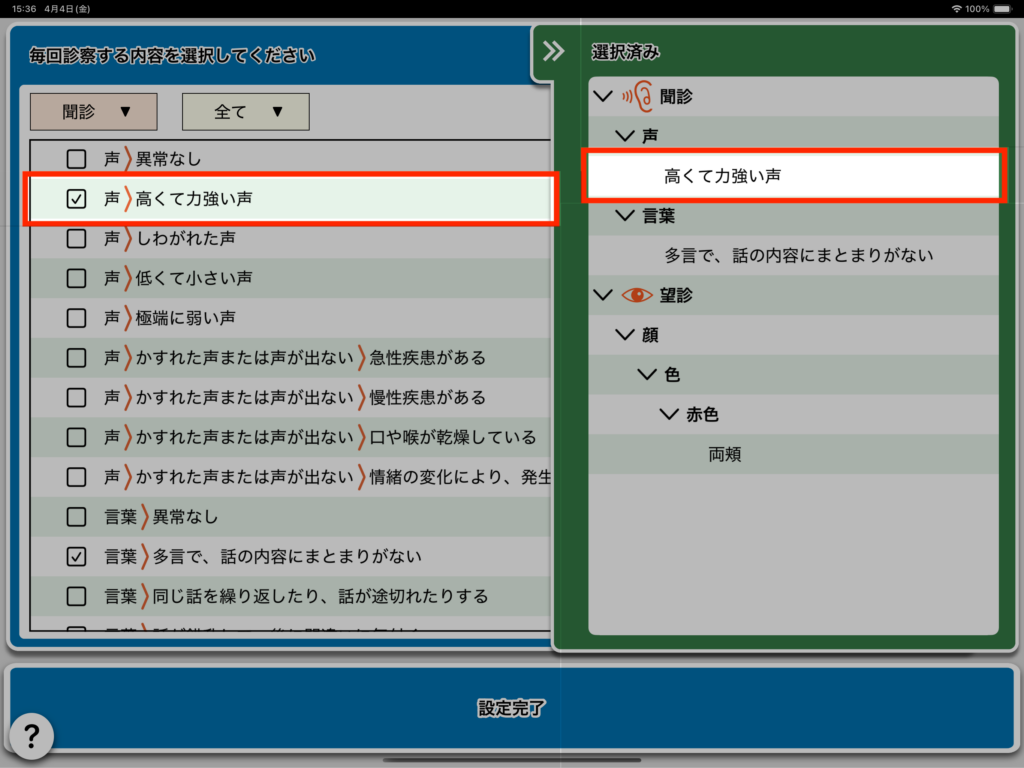1024x768 pixels.
Task: Collapse the 赤色 tree node chevron
Action: point(669,415)
